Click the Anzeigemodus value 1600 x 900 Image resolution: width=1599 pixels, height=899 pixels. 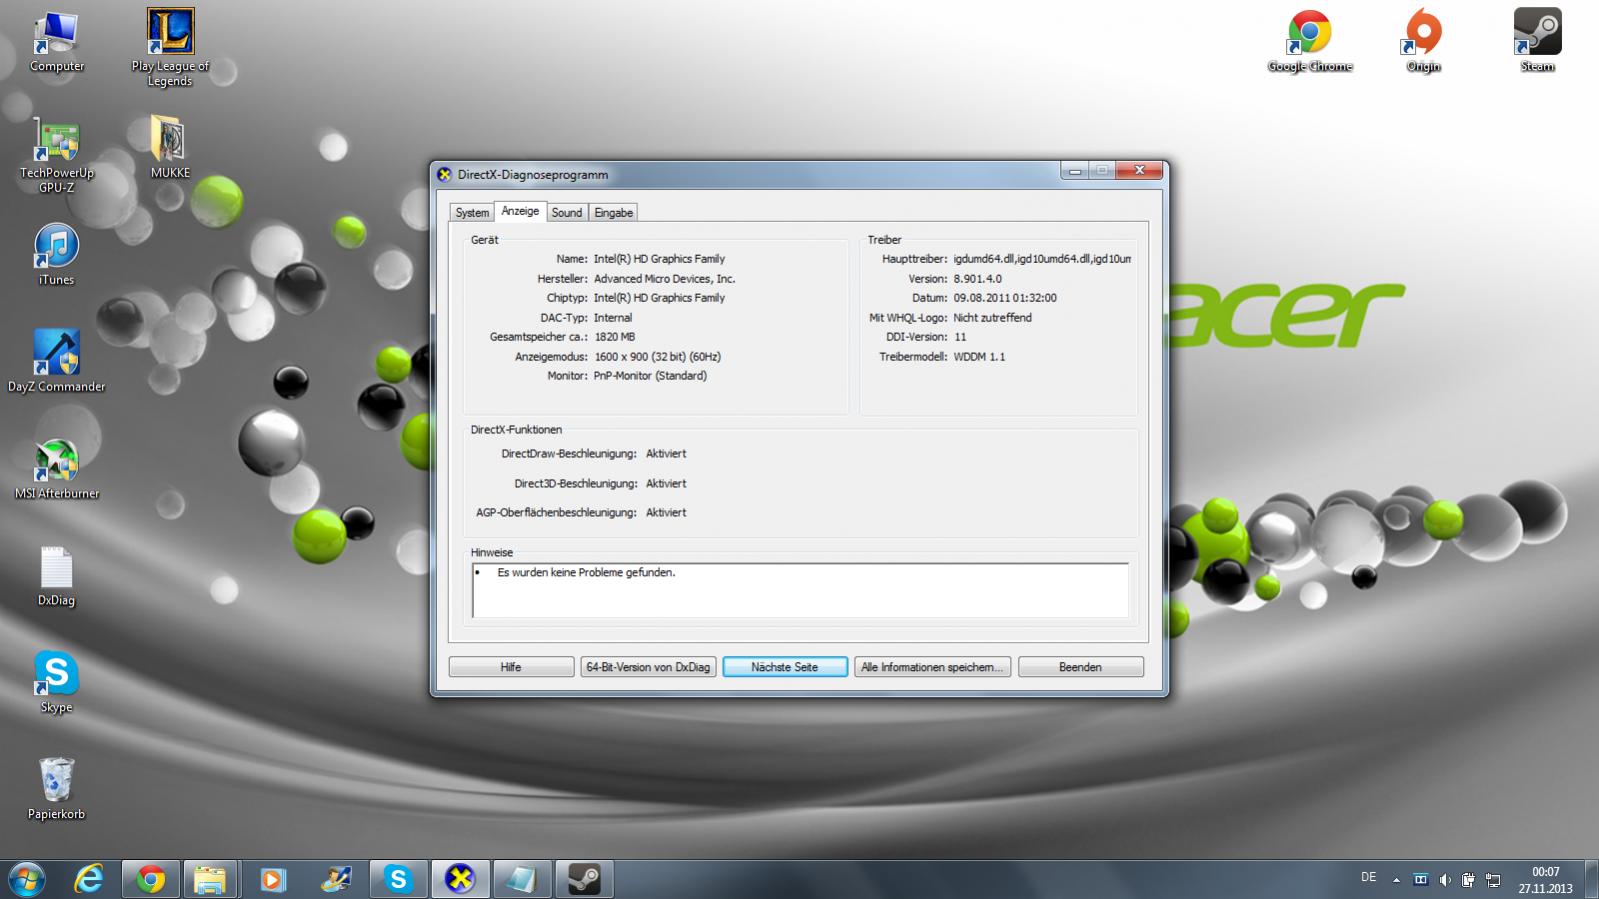(657, 357)
